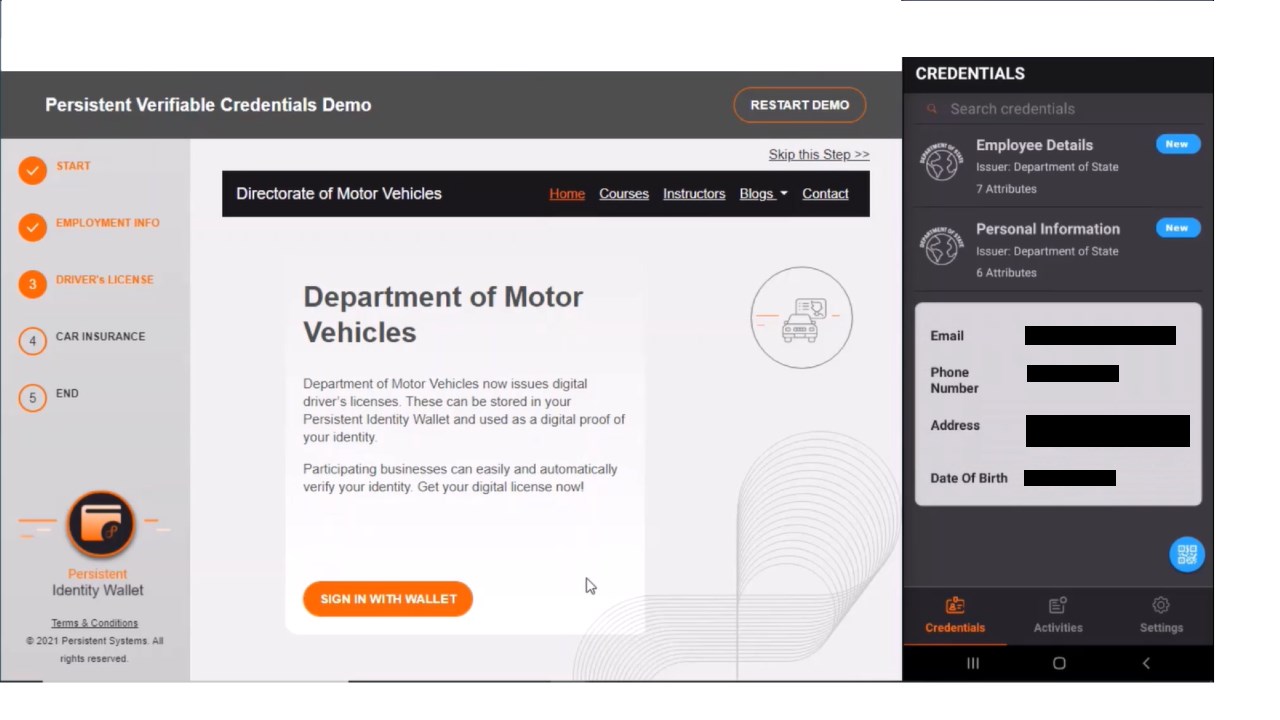Switch to the Settings tab
1280x720 pixels.
point(1161,615)
